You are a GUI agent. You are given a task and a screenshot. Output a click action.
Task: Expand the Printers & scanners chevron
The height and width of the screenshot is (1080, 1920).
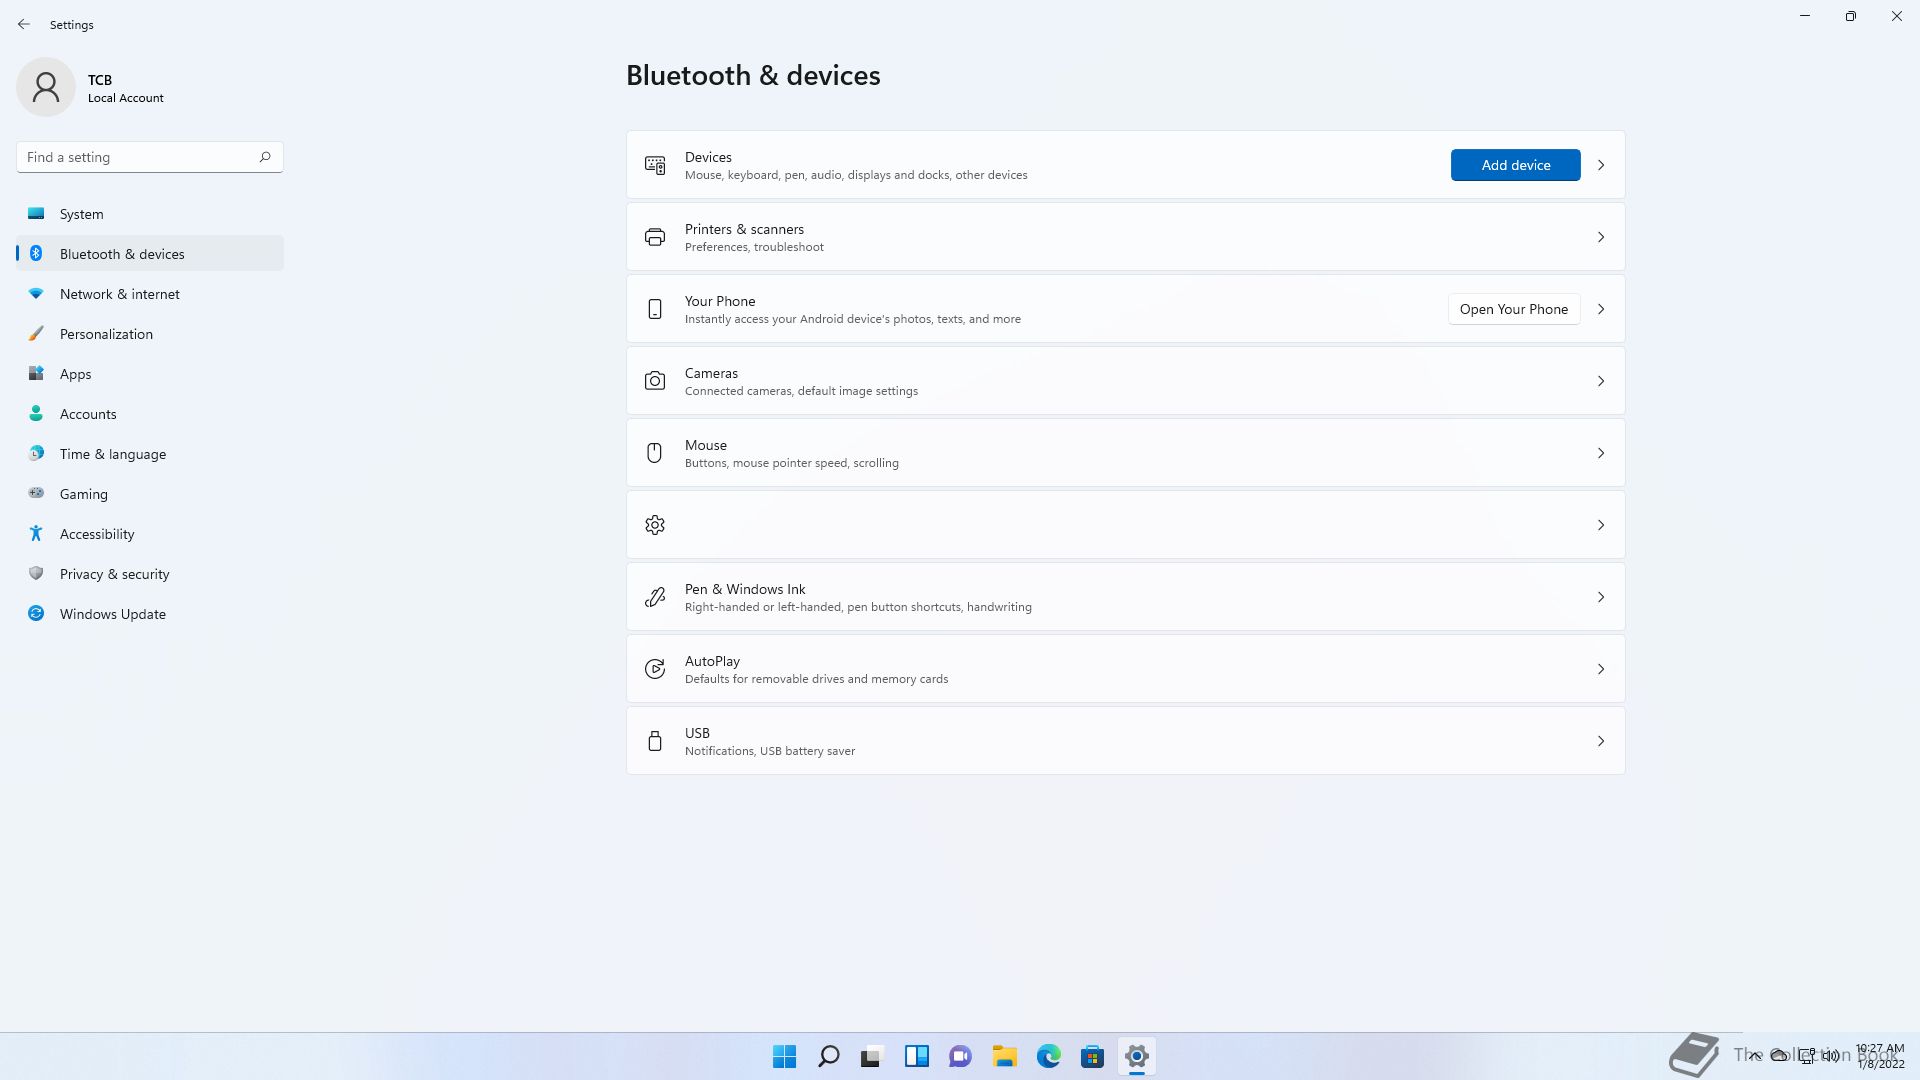pos(1601,237)
